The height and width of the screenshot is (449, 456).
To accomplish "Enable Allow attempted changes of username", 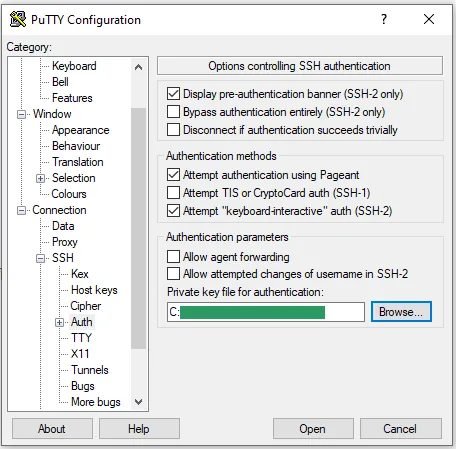I will [x=173, y=274].
